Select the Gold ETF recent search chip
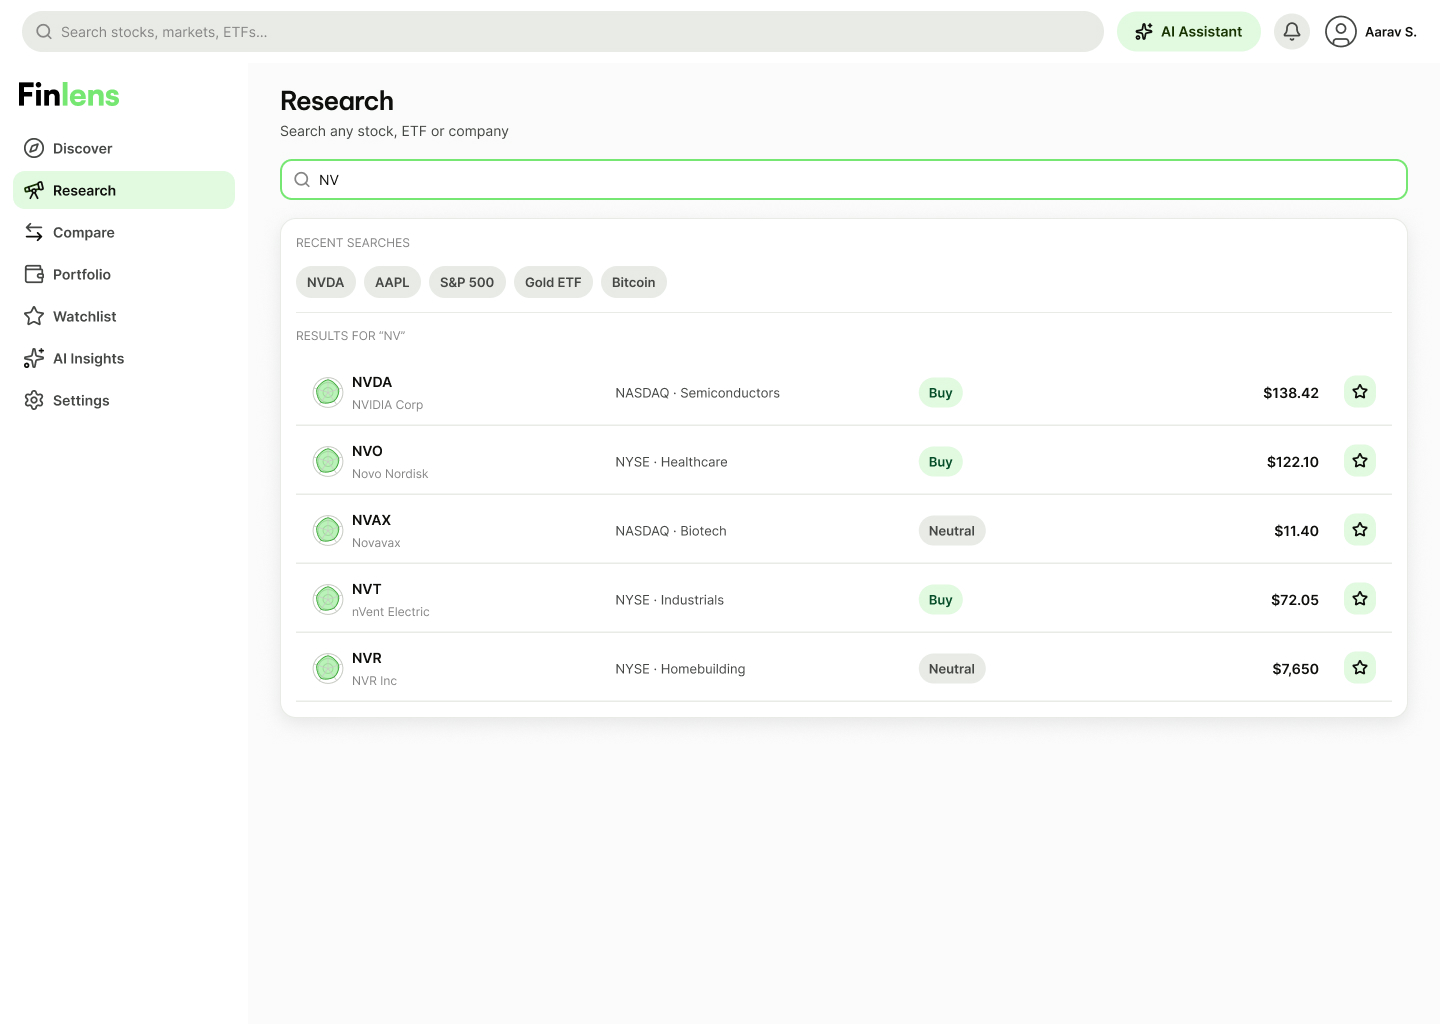1440x1024 pixels. [553, 282]
